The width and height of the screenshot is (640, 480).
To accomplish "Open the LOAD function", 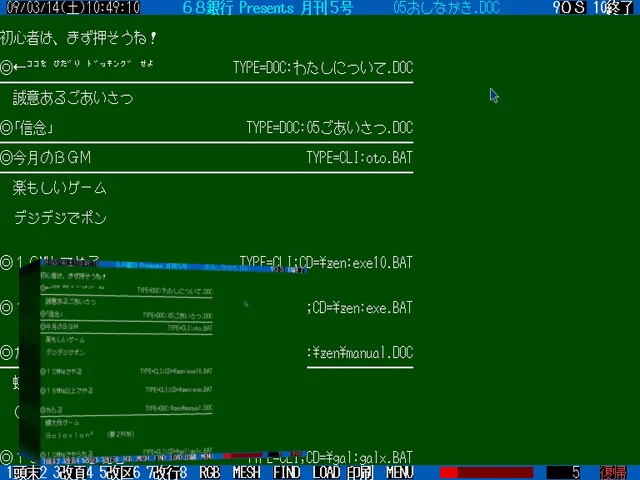I will [327, 473].
